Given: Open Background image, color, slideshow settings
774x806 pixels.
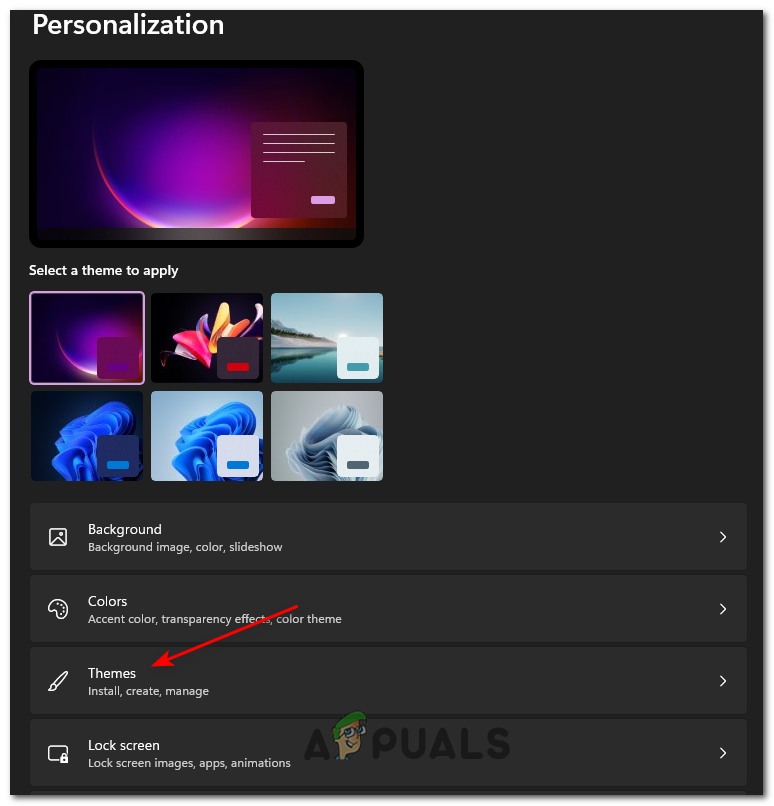Looking at the screenshot, I should (388, 537).
